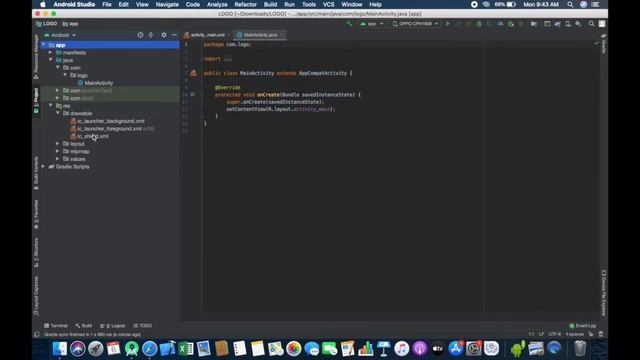Image resolution: width=640 pixels, height=360 pixels.
Task: Collapse the drawable folder
Action: click(x=58, y=113)
